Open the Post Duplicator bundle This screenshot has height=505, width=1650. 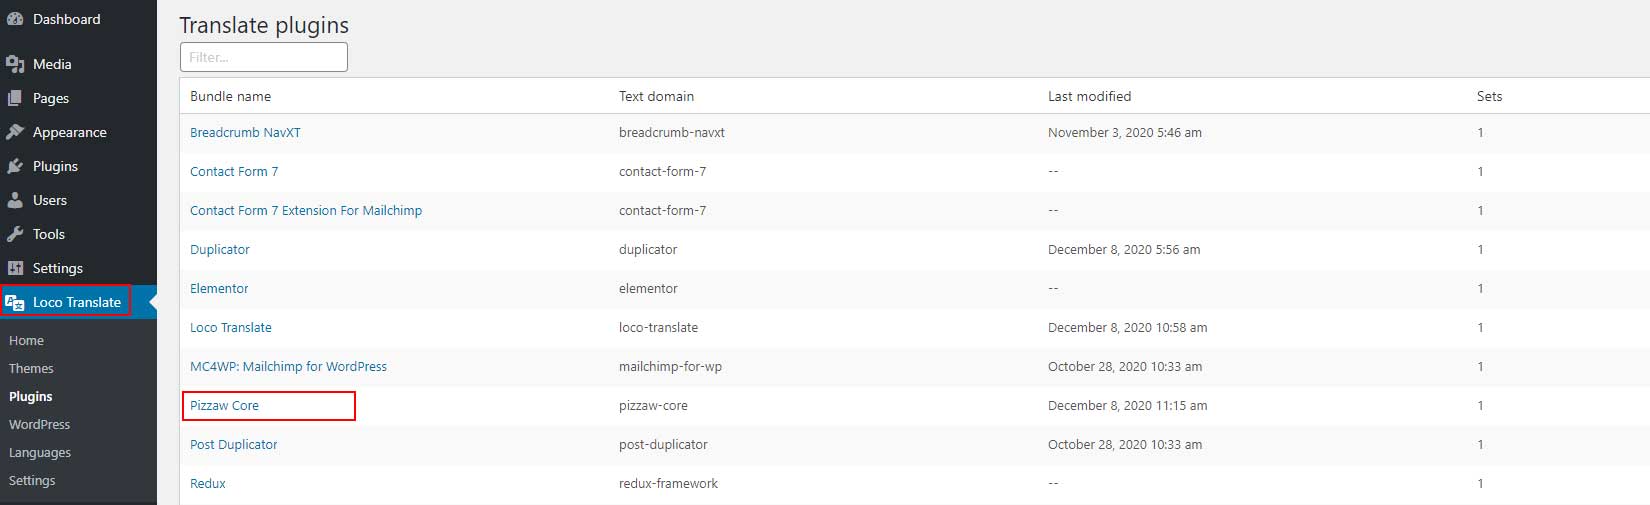(234, 445)
